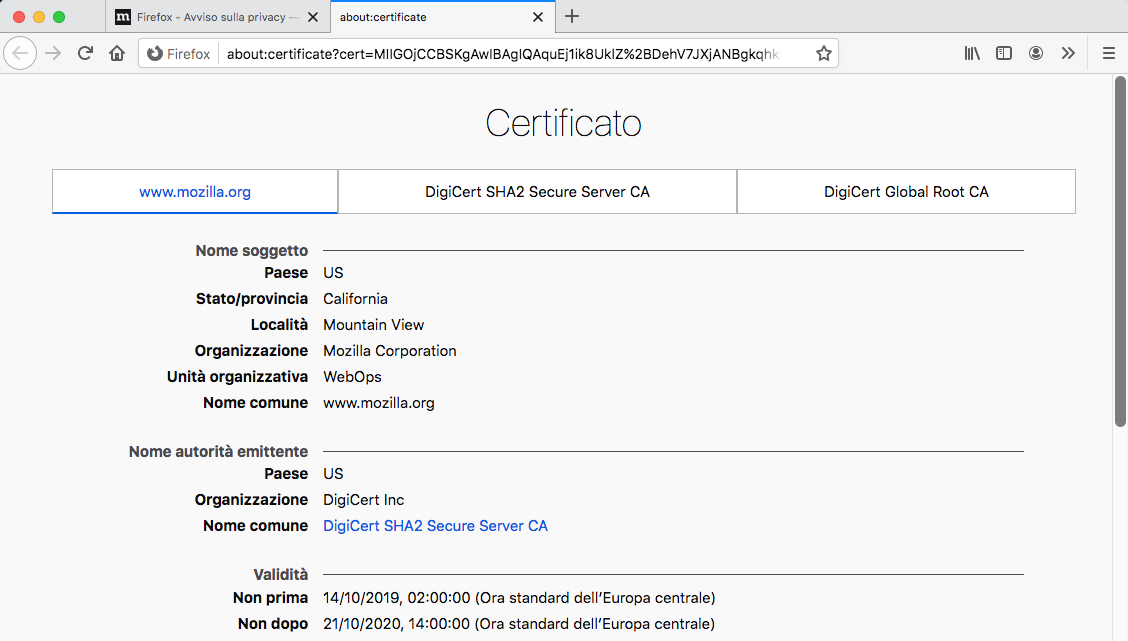Image resolution: width=1128 pixels, height=641 pixels.
Task: Select the Non prima date 14/10/2019
Action: [x=519, y=598]
